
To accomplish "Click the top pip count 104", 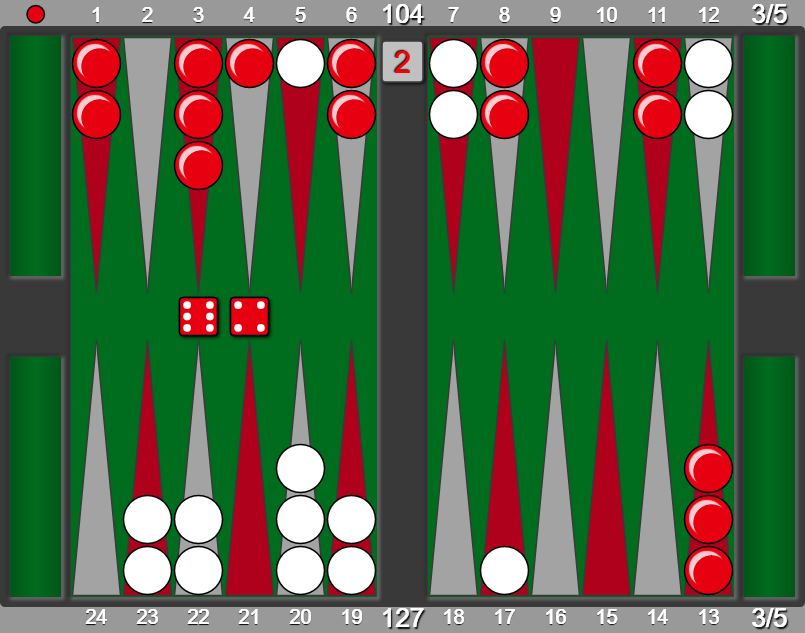I will 402,14.
